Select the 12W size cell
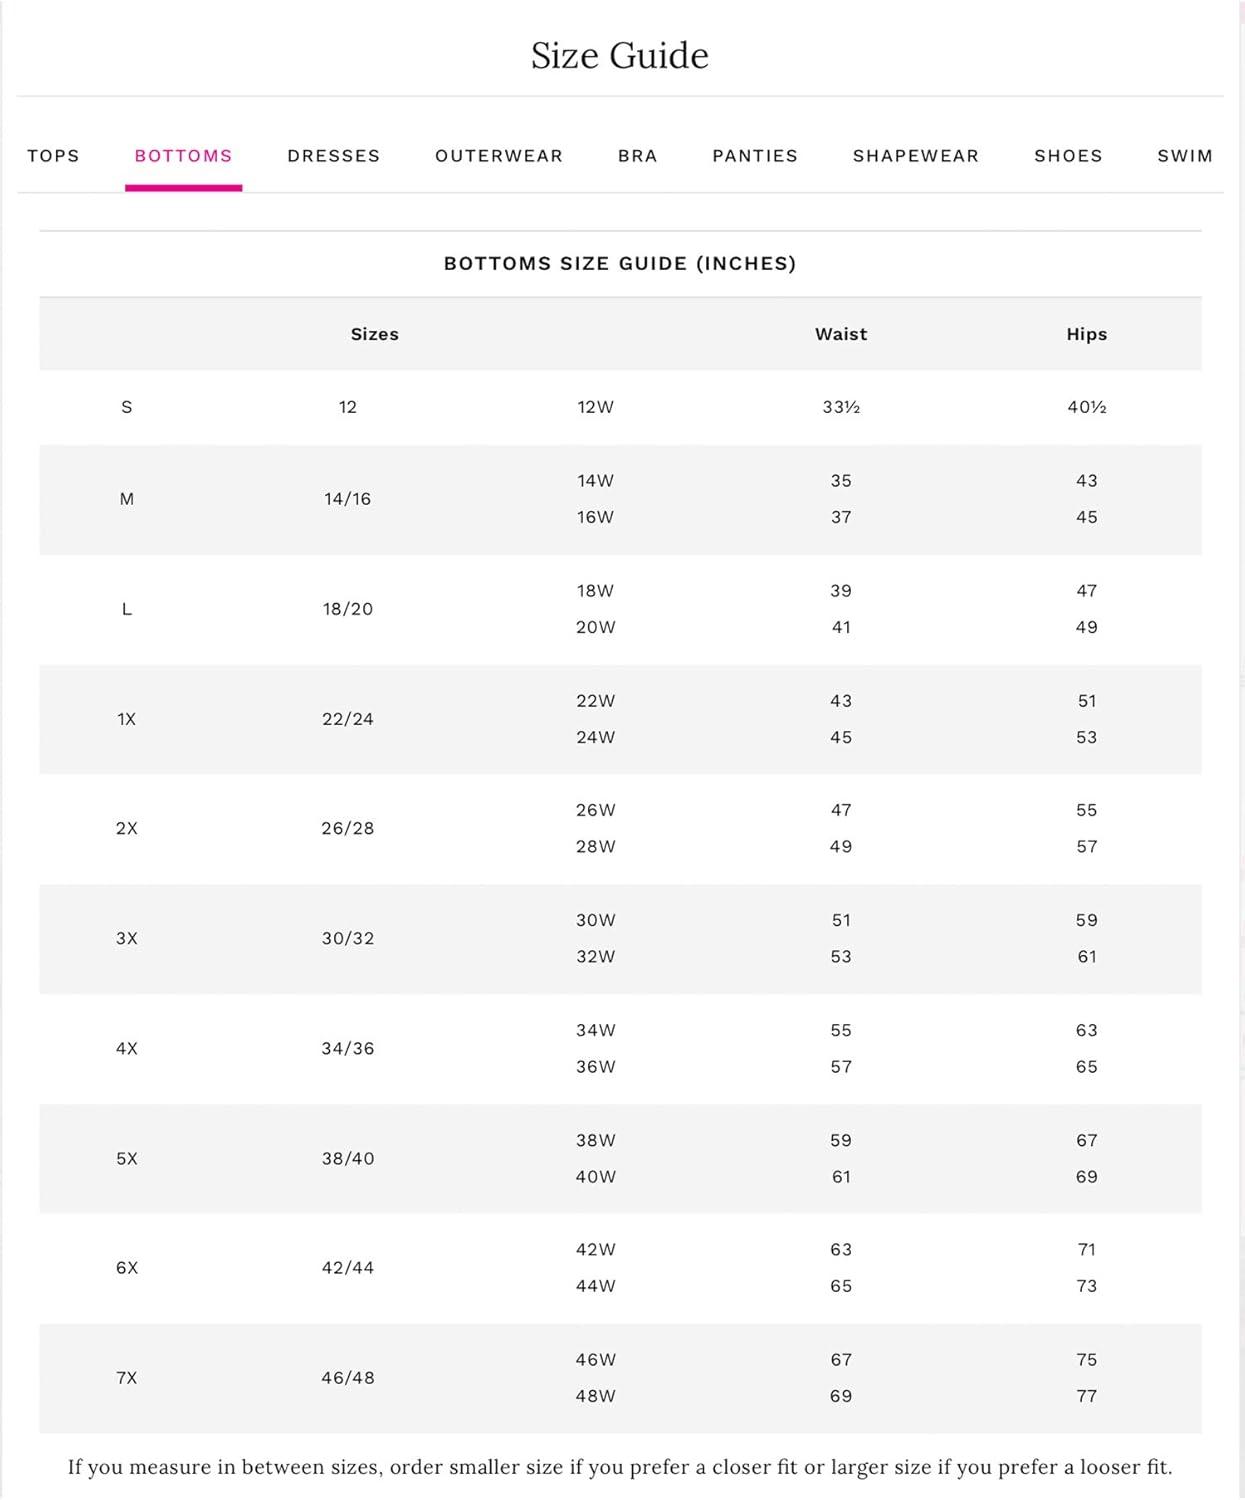The width and height of the screenshot is (1245, 1500). pos(595,407)
